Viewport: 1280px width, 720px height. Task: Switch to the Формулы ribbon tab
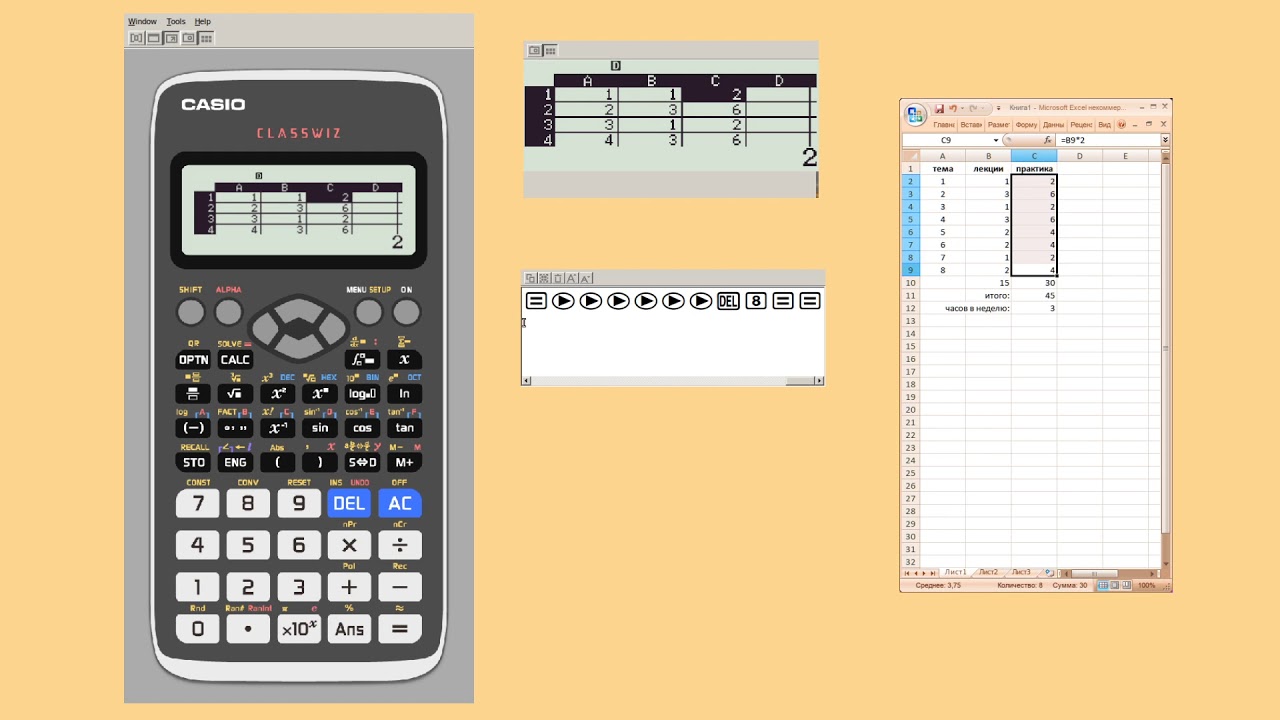pyautogui.click(x=1026, y=125)
